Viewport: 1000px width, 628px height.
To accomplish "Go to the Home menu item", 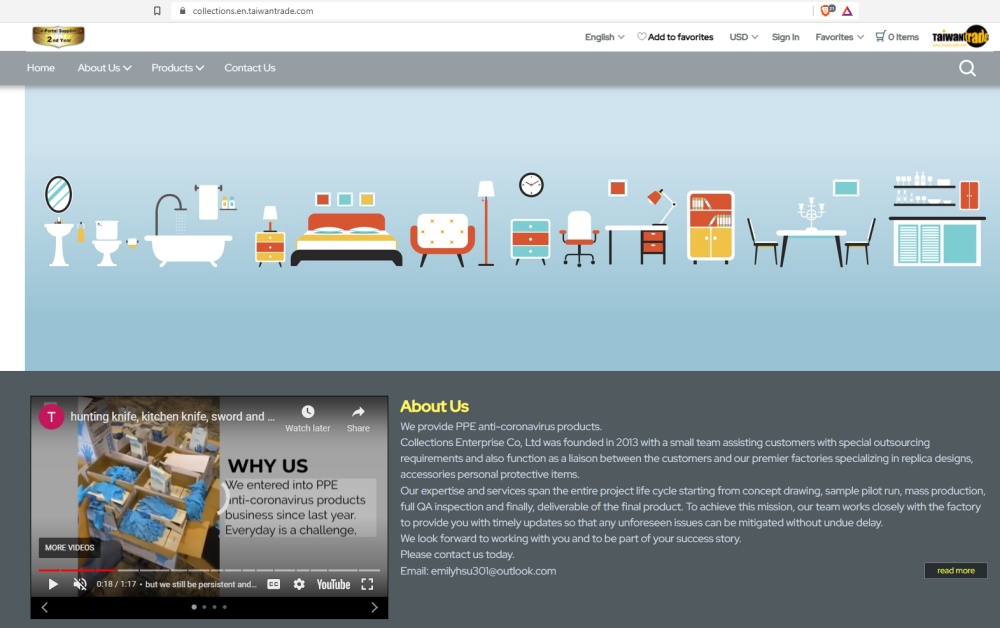I will tap(41, 68).
